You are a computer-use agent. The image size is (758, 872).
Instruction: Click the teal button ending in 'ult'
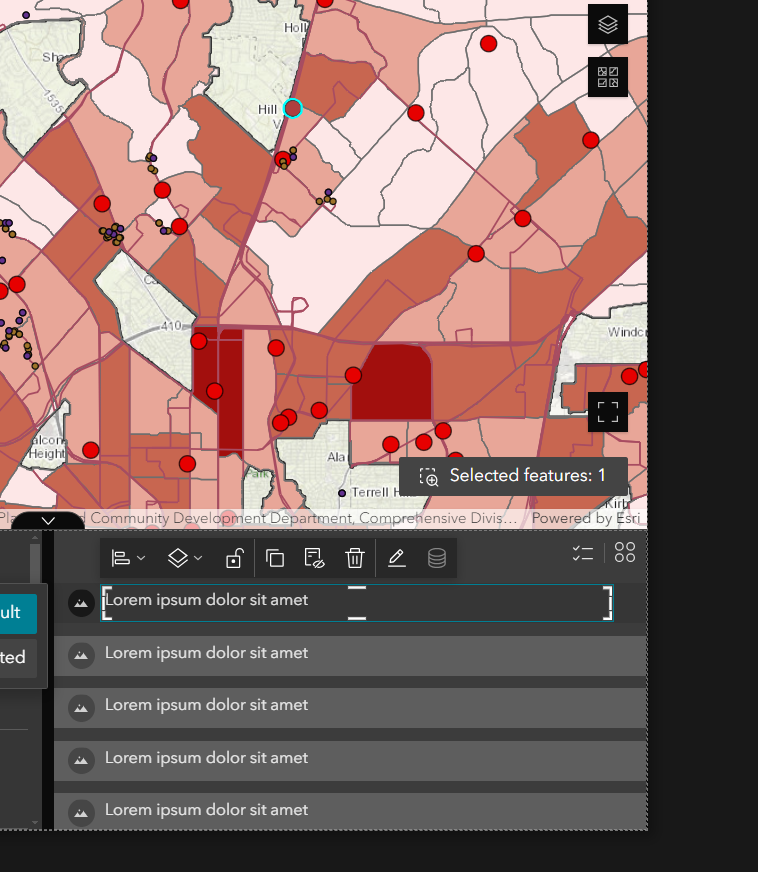pos(18,613)
